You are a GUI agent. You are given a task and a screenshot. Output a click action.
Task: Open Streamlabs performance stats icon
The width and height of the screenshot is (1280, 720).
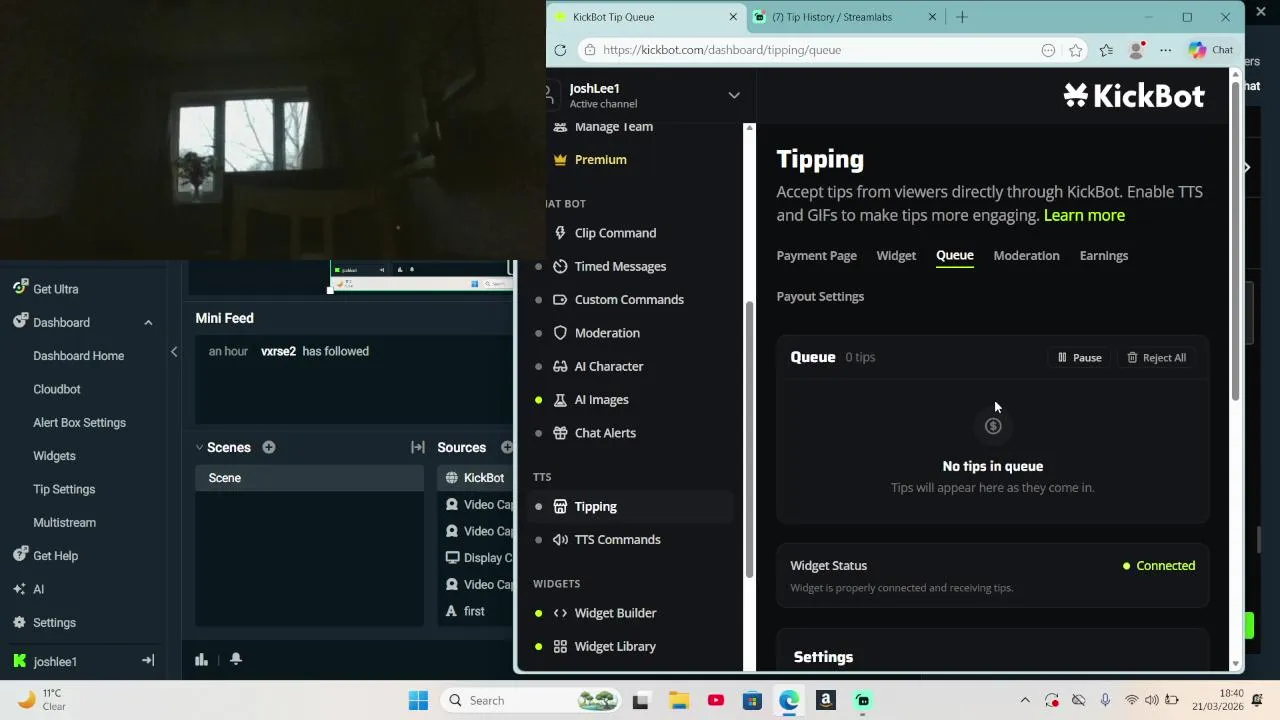point(201,659)
